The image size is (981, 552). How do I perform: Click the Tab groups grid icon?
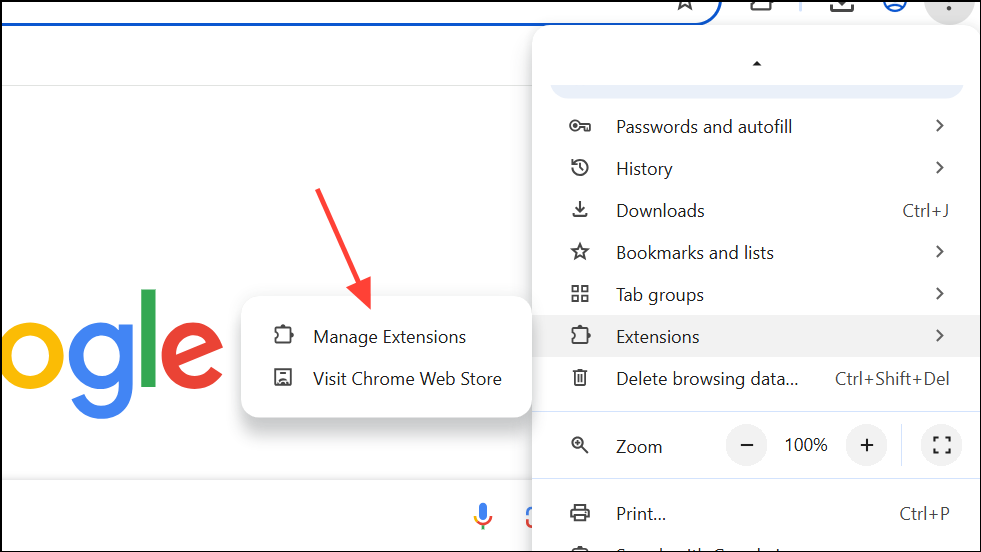[580, 294]
